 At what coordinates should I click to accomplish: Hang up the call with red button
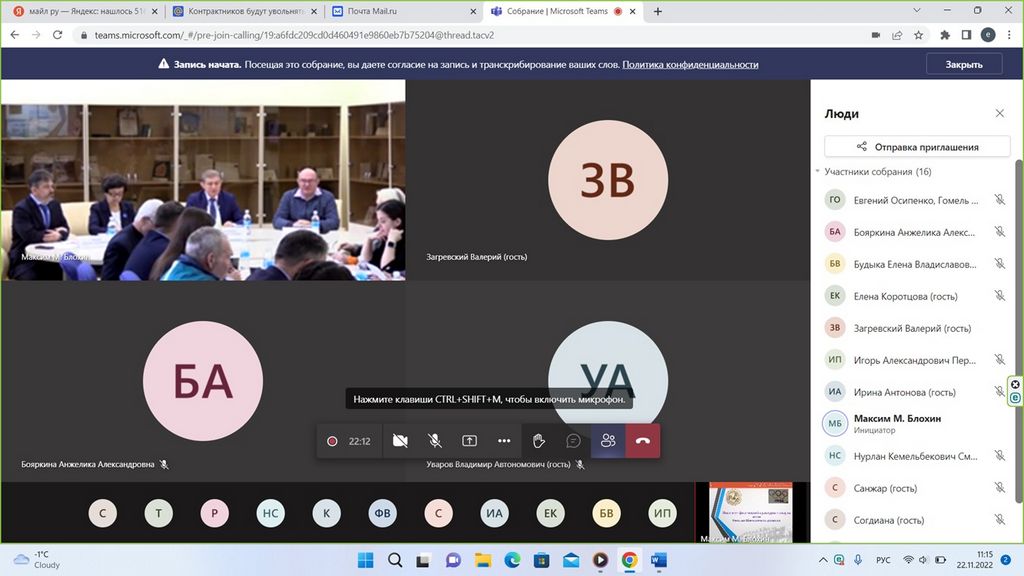tap(643, 441)
